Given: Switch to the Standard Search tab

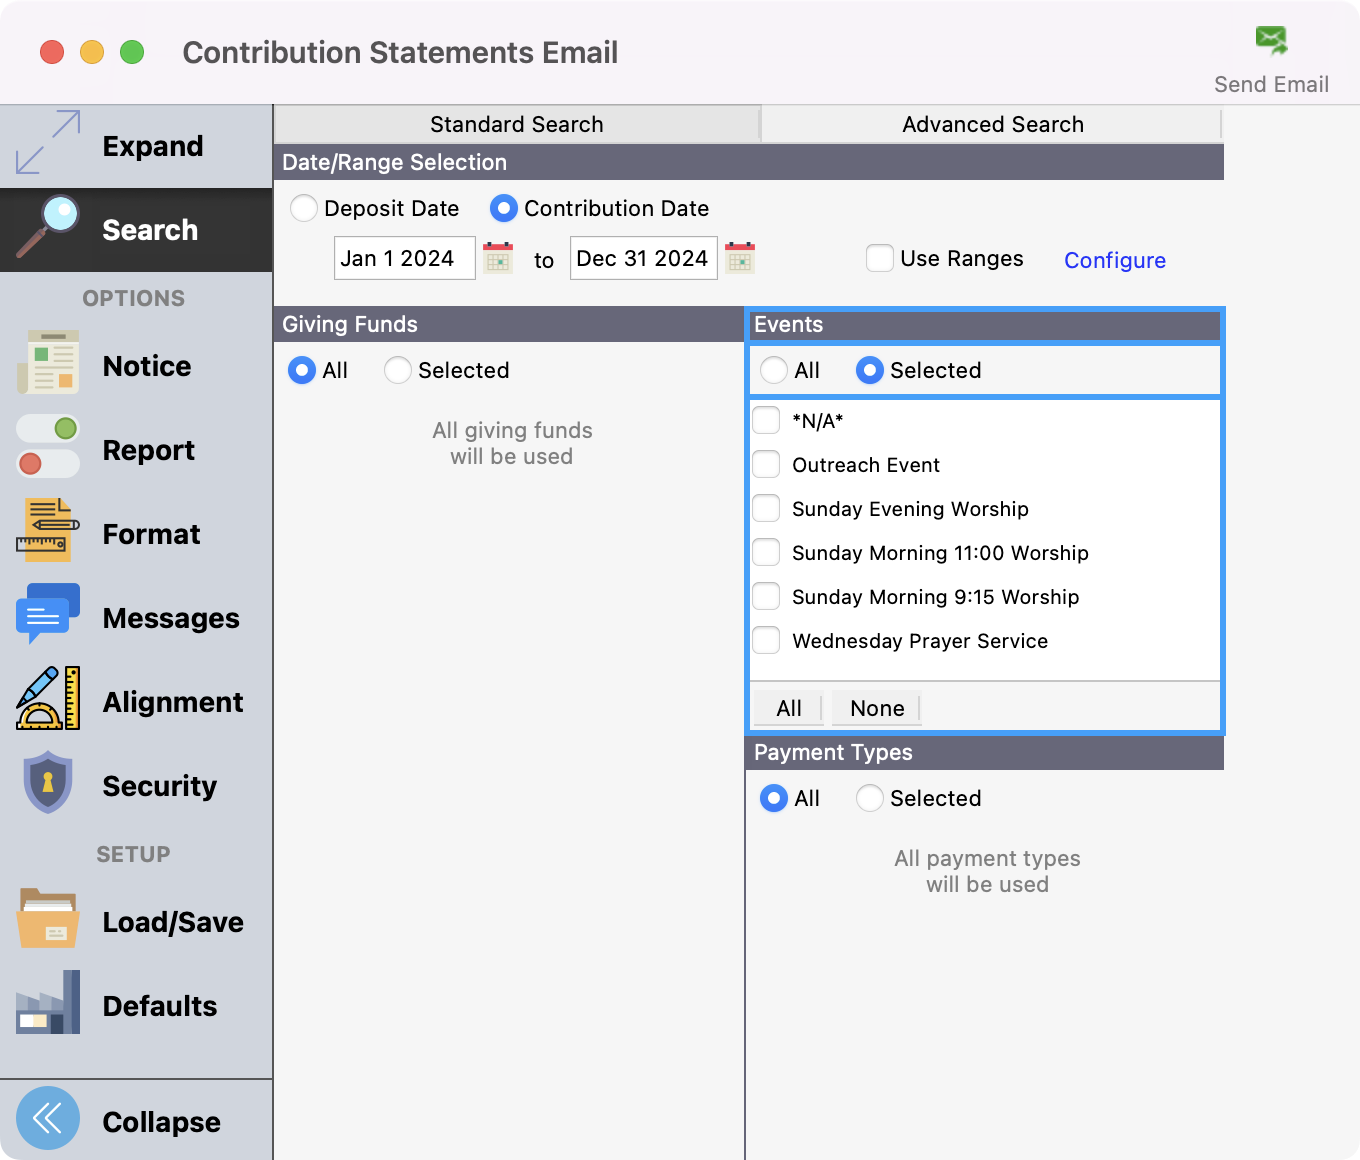Looking at the screenshot, I should point(516,124).
